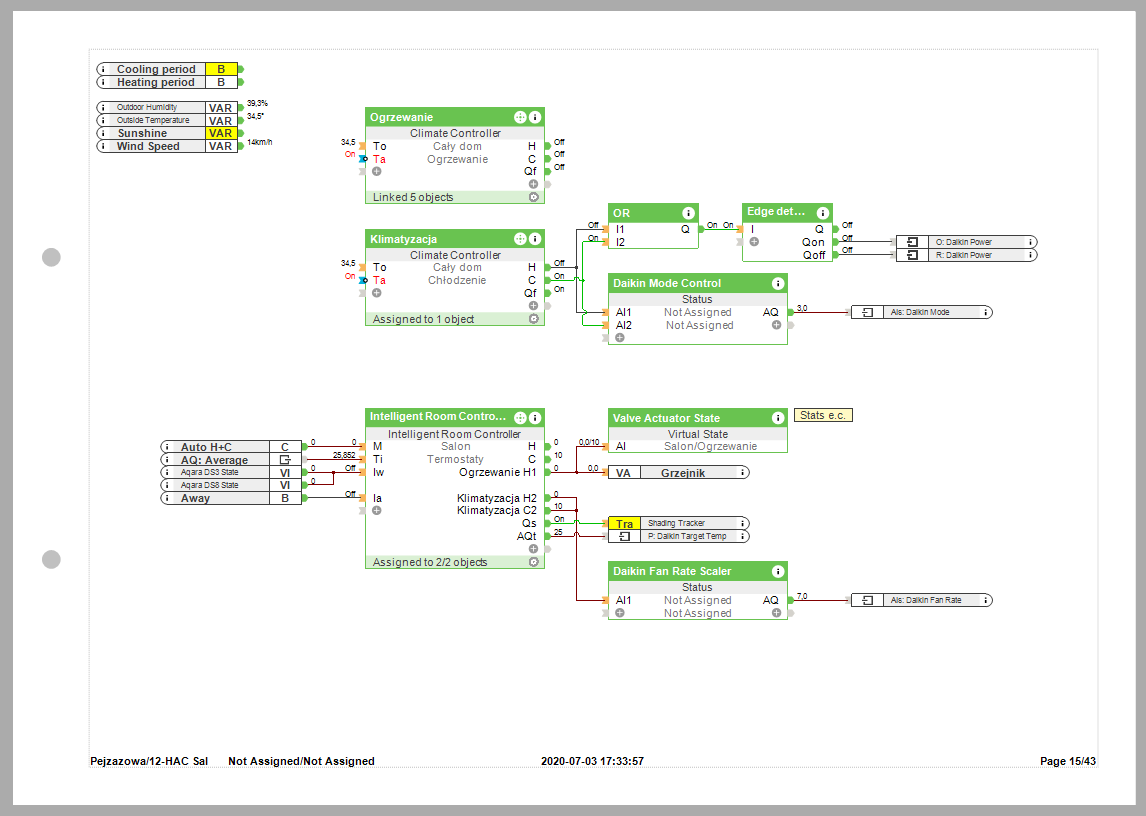Click Linked 5 objects text
Viewport: 1146px width, 816px height.
pyautogui.click(x=413, y=197)
